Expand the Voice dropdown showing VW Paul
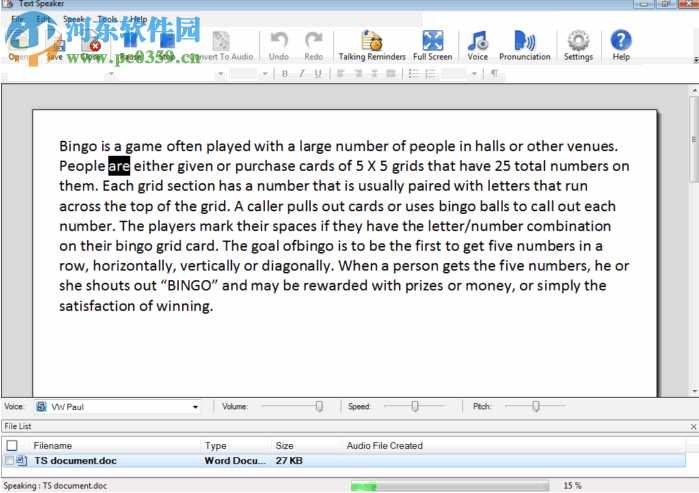This screenshot has width=699, height=493. 195,407
